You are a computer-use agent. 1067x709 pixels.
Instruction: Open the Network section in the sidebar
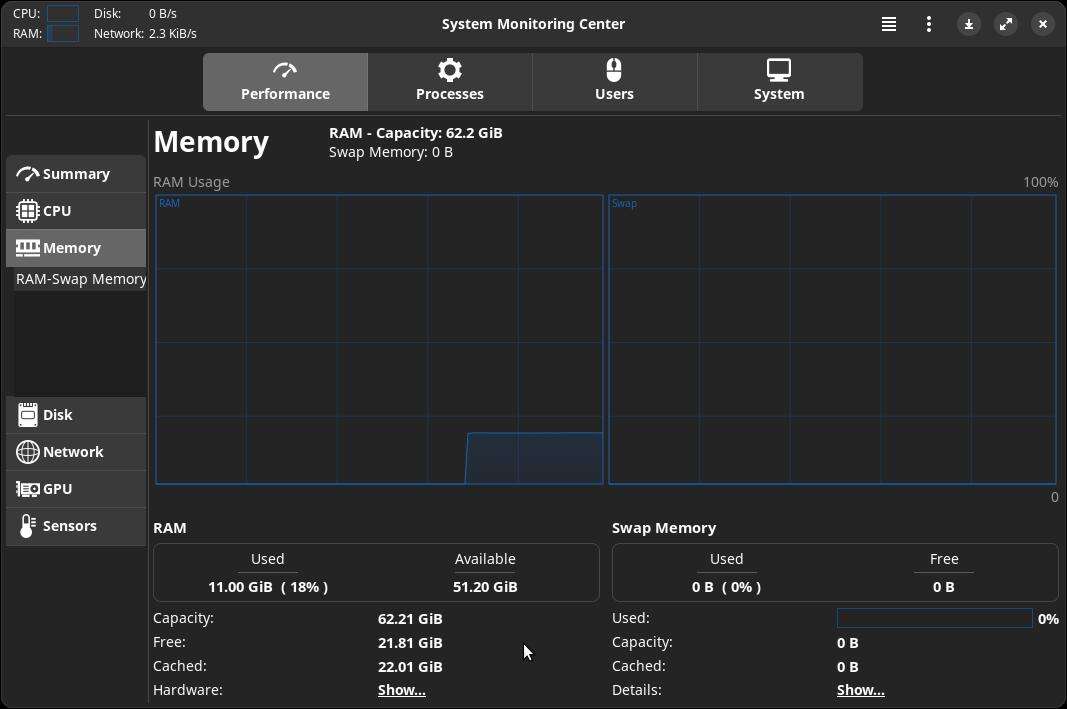point(76,452)
